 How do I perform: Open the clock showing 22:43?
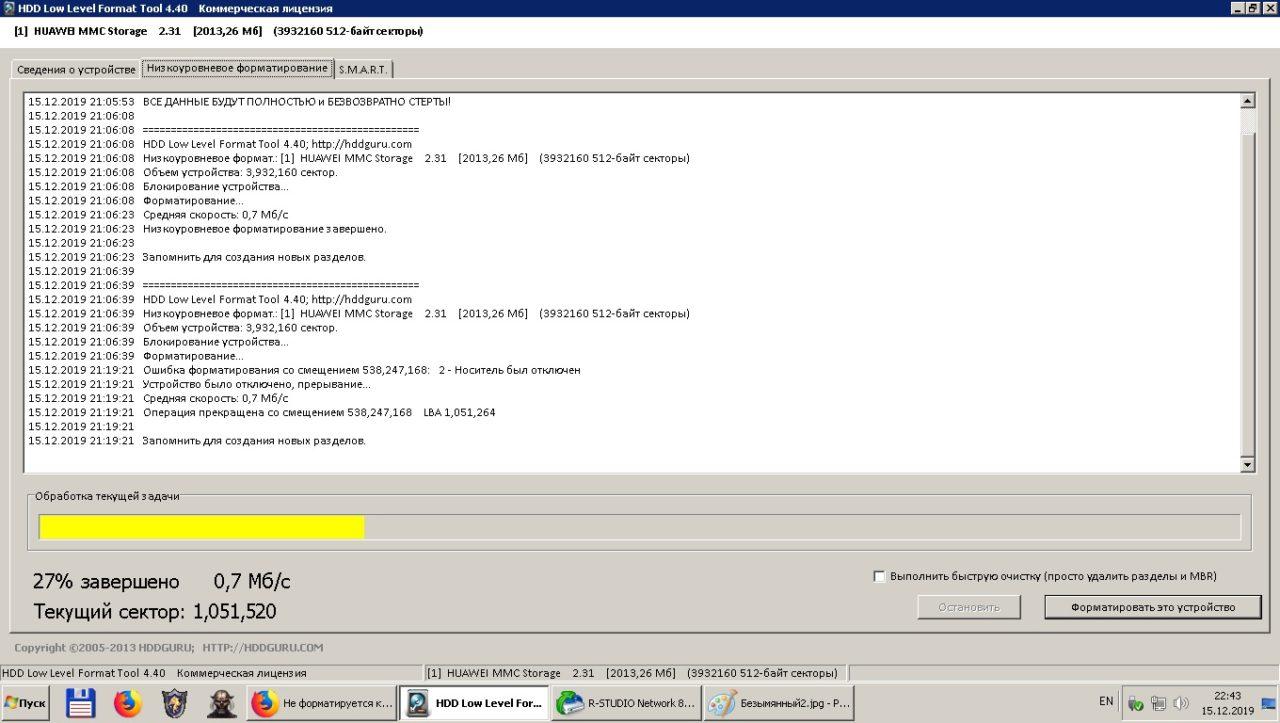1227,703
